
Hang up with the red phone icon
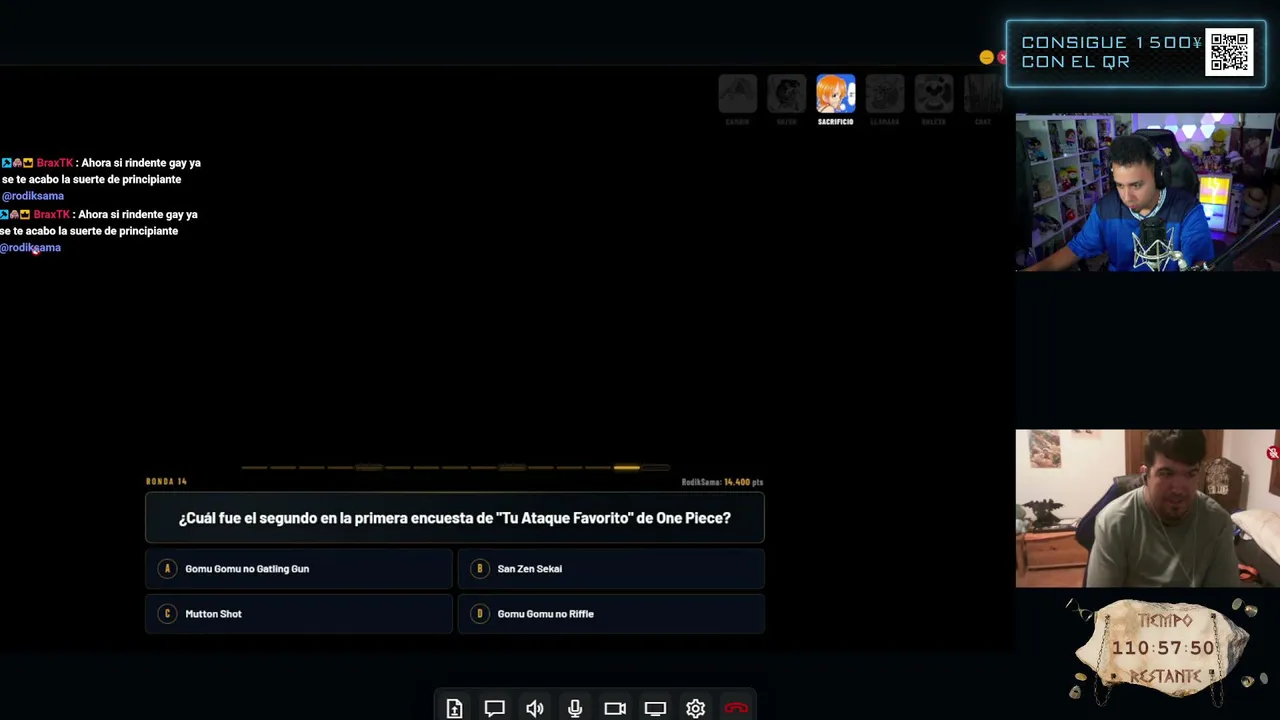[736, 708]
